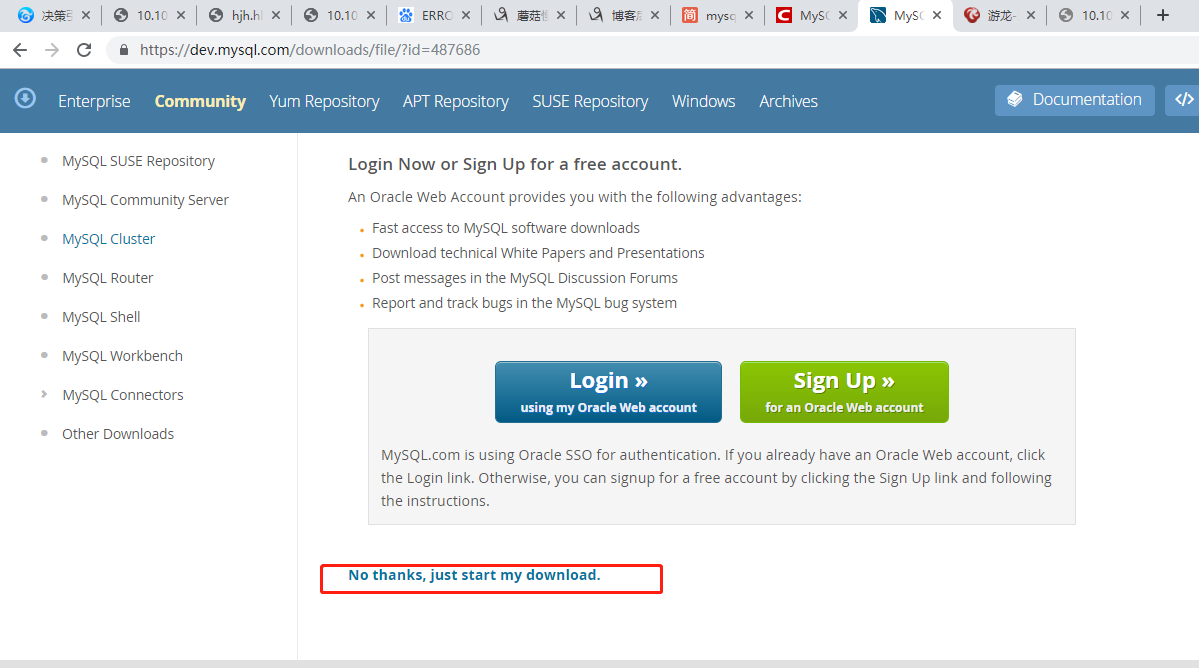Reload the page with the refresh icon
The height and width of the screenshot is (668, 1199).
84,50
